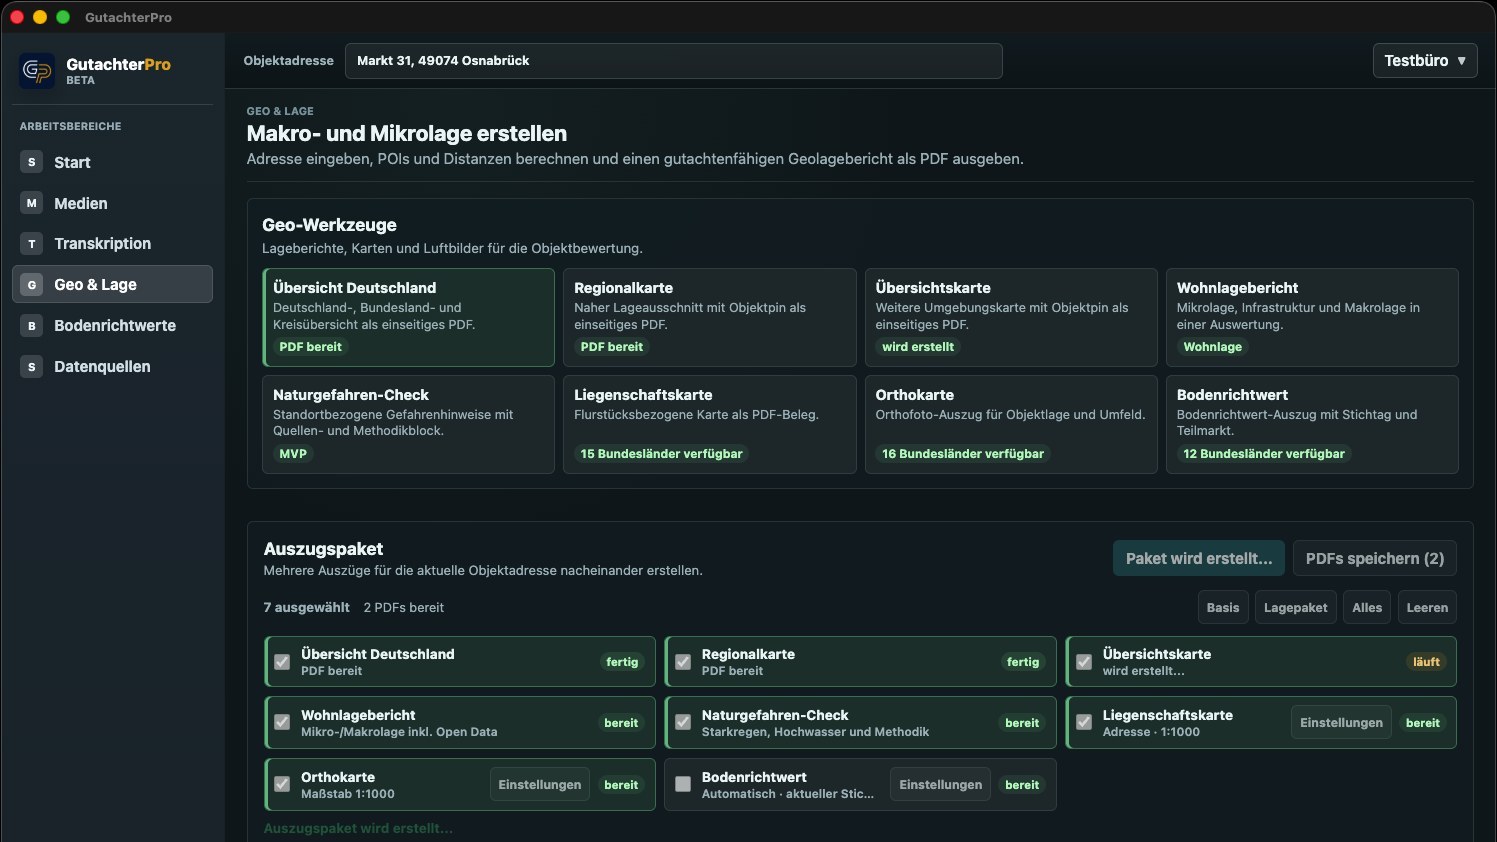Open Einstellungen for Orthokarte
Screen dimensions: 1497x842
click(x=540, y=785)
